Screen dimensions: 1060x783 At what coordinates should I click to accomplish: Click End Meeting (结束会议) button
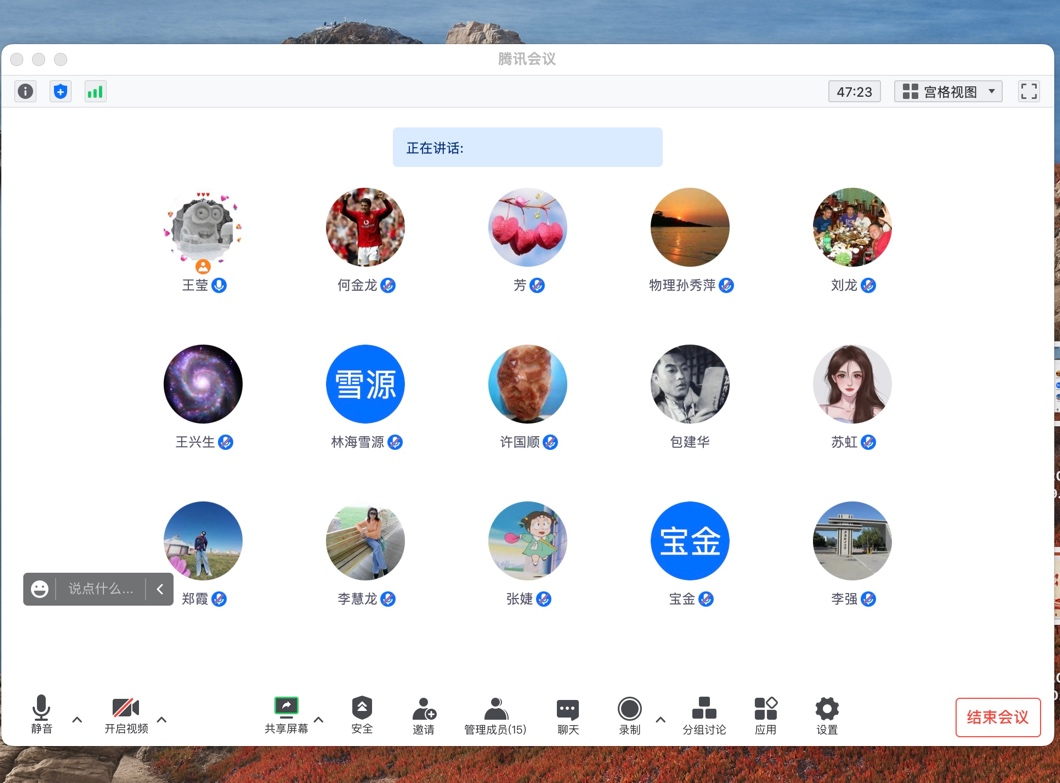tap(997, 717)
